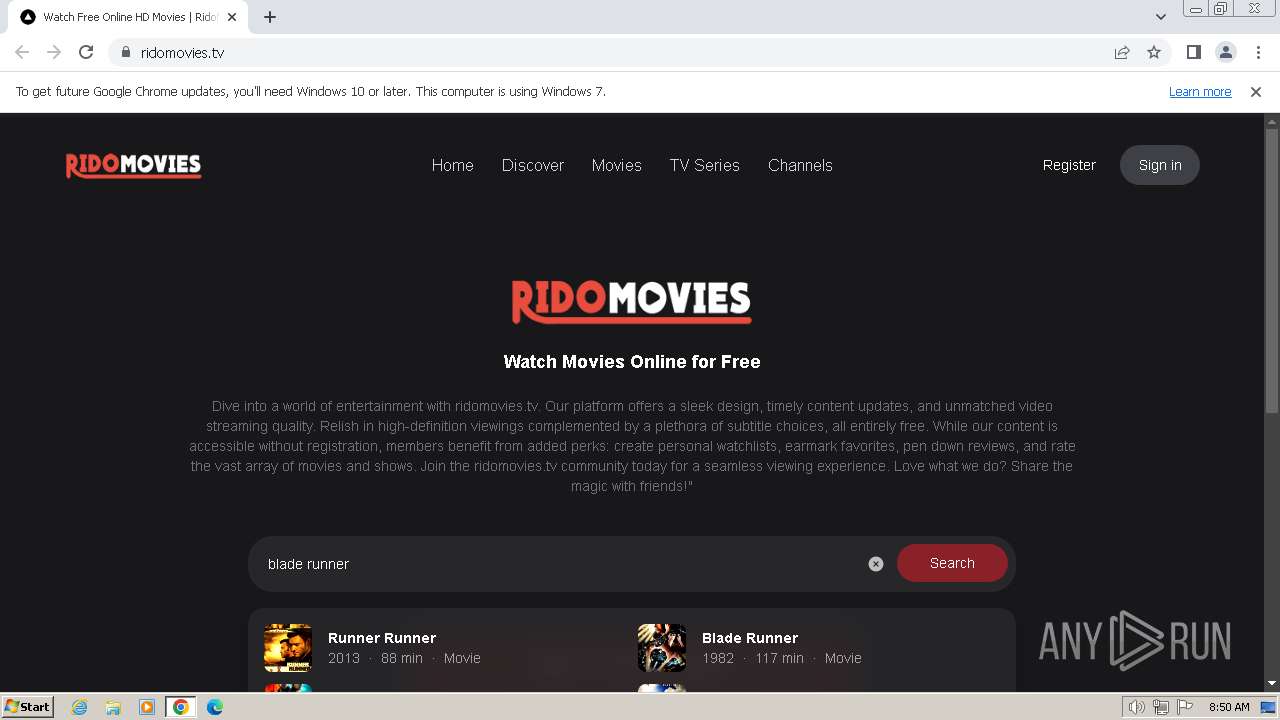This screenshot has width=1280, height=720.
Task: Click the search input with blade runner
Action: [560, 564]
